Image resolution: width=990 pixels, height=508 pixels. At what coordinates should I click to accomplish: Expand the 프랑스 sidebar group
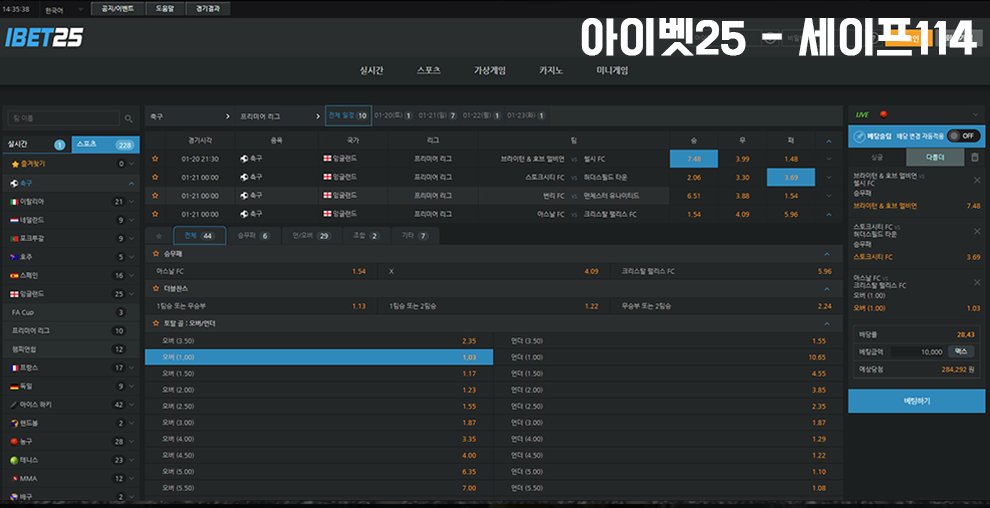tap(131, 368)
